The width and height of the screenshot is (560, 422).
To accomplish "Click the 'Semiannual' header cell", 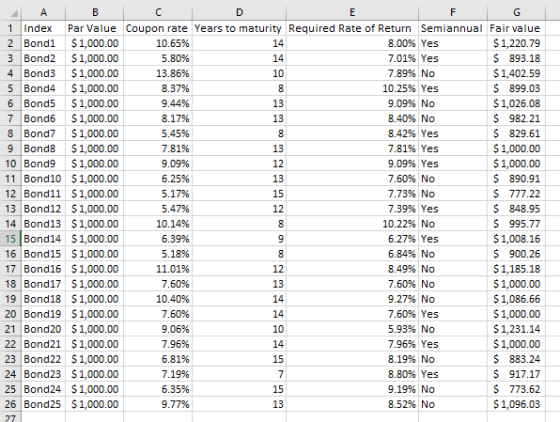I will tap(452, 28).
